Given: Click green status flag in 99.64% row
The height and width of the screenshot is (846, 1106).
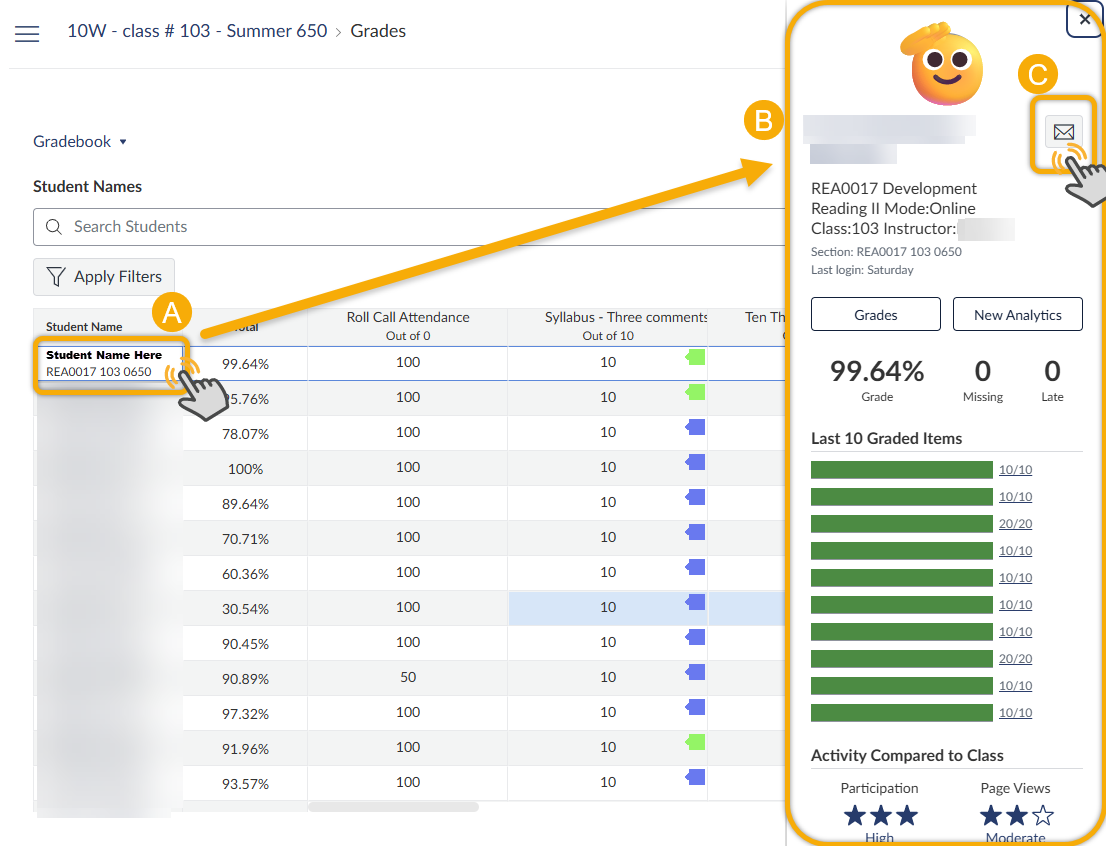Looking at the screenshot, I should click(x=695, y=357).
